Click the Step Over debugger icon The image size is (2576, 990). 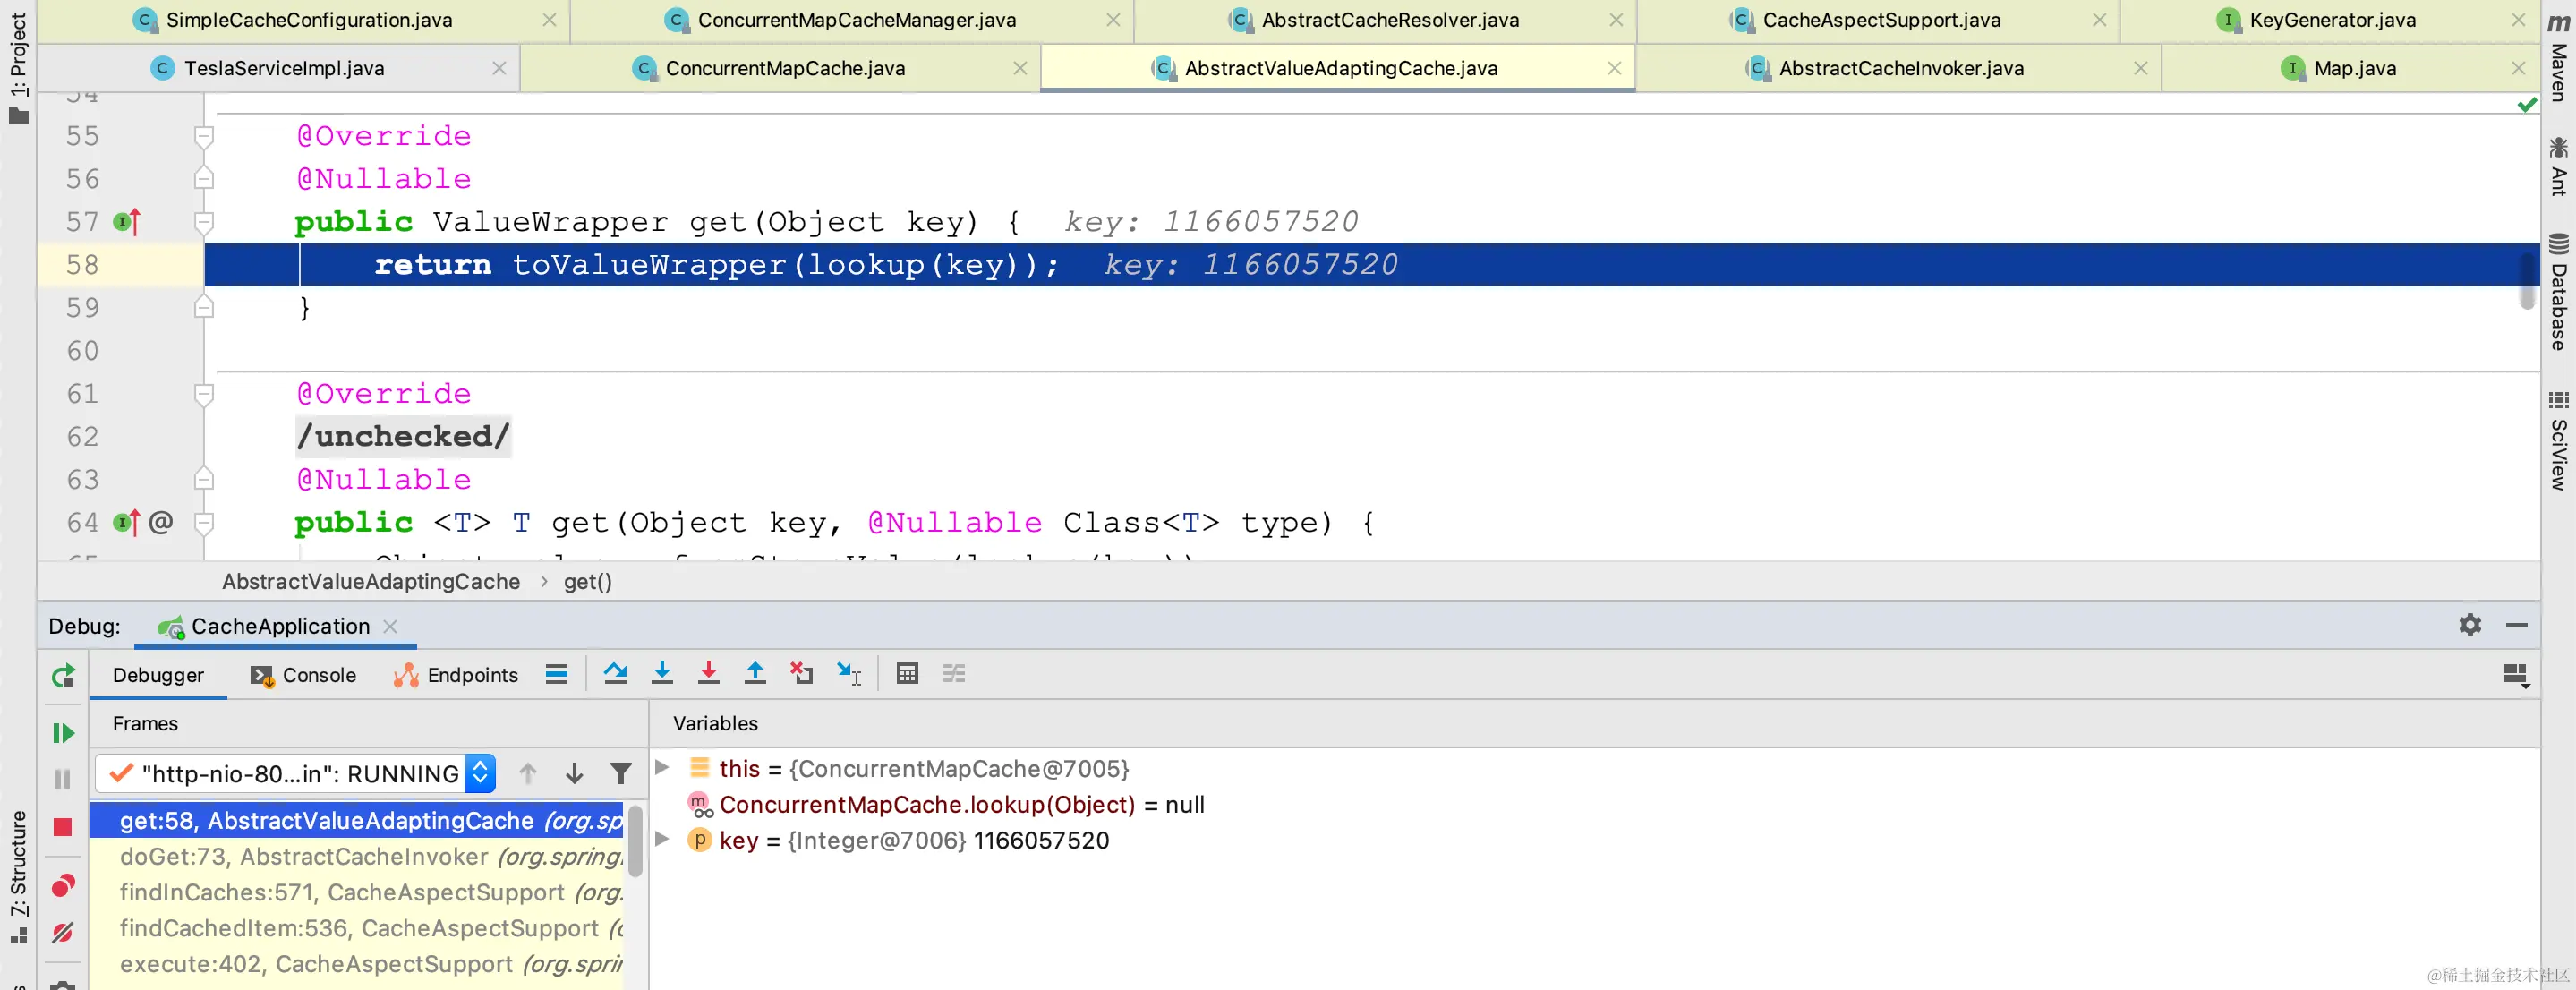[x=615, y=674]
